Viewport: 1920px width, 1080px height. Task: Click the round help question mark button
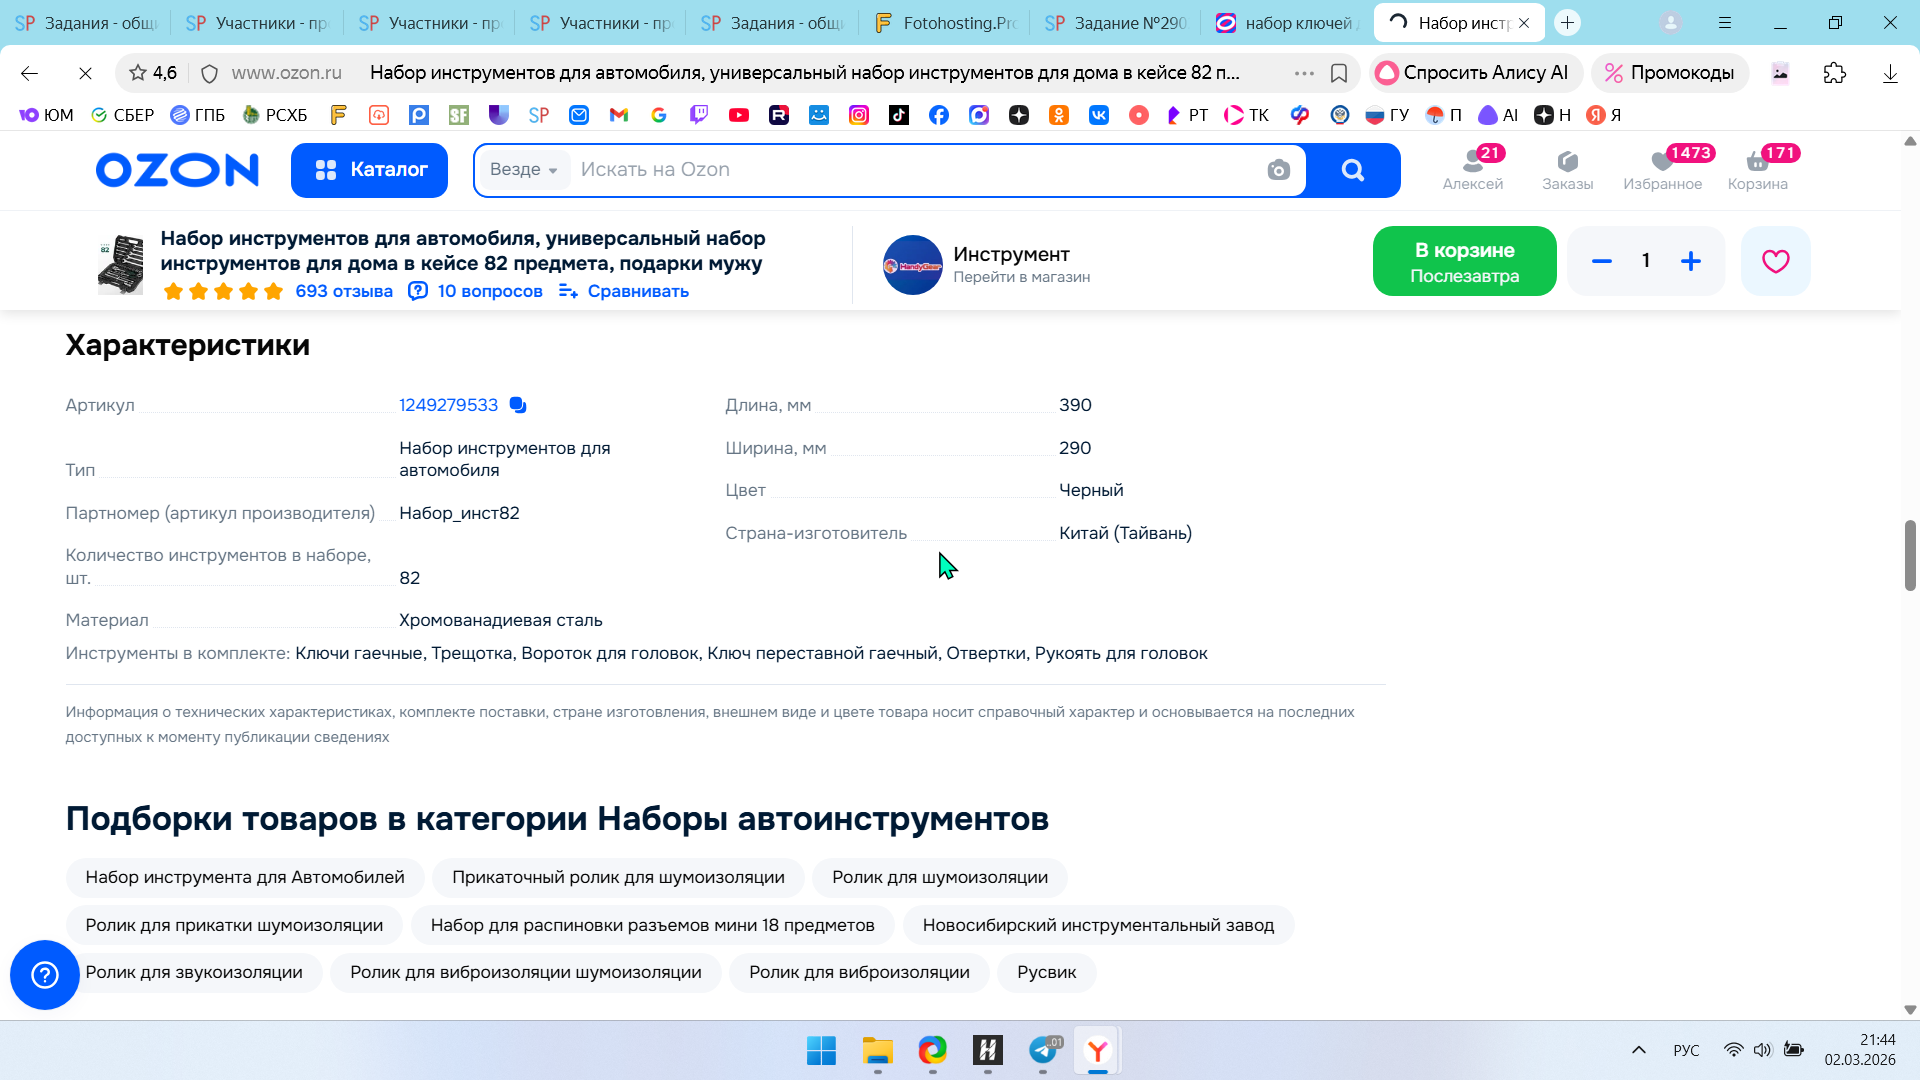[x=45, y=975]
